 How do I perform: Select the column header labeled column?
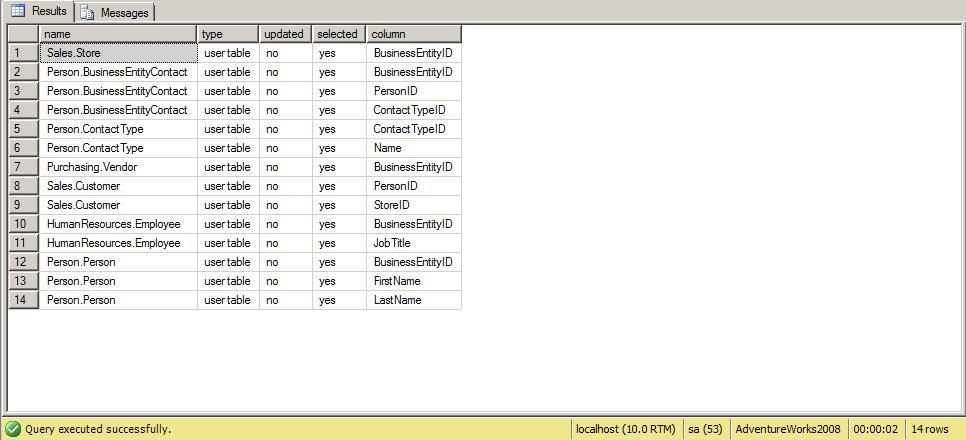point(413,34)
